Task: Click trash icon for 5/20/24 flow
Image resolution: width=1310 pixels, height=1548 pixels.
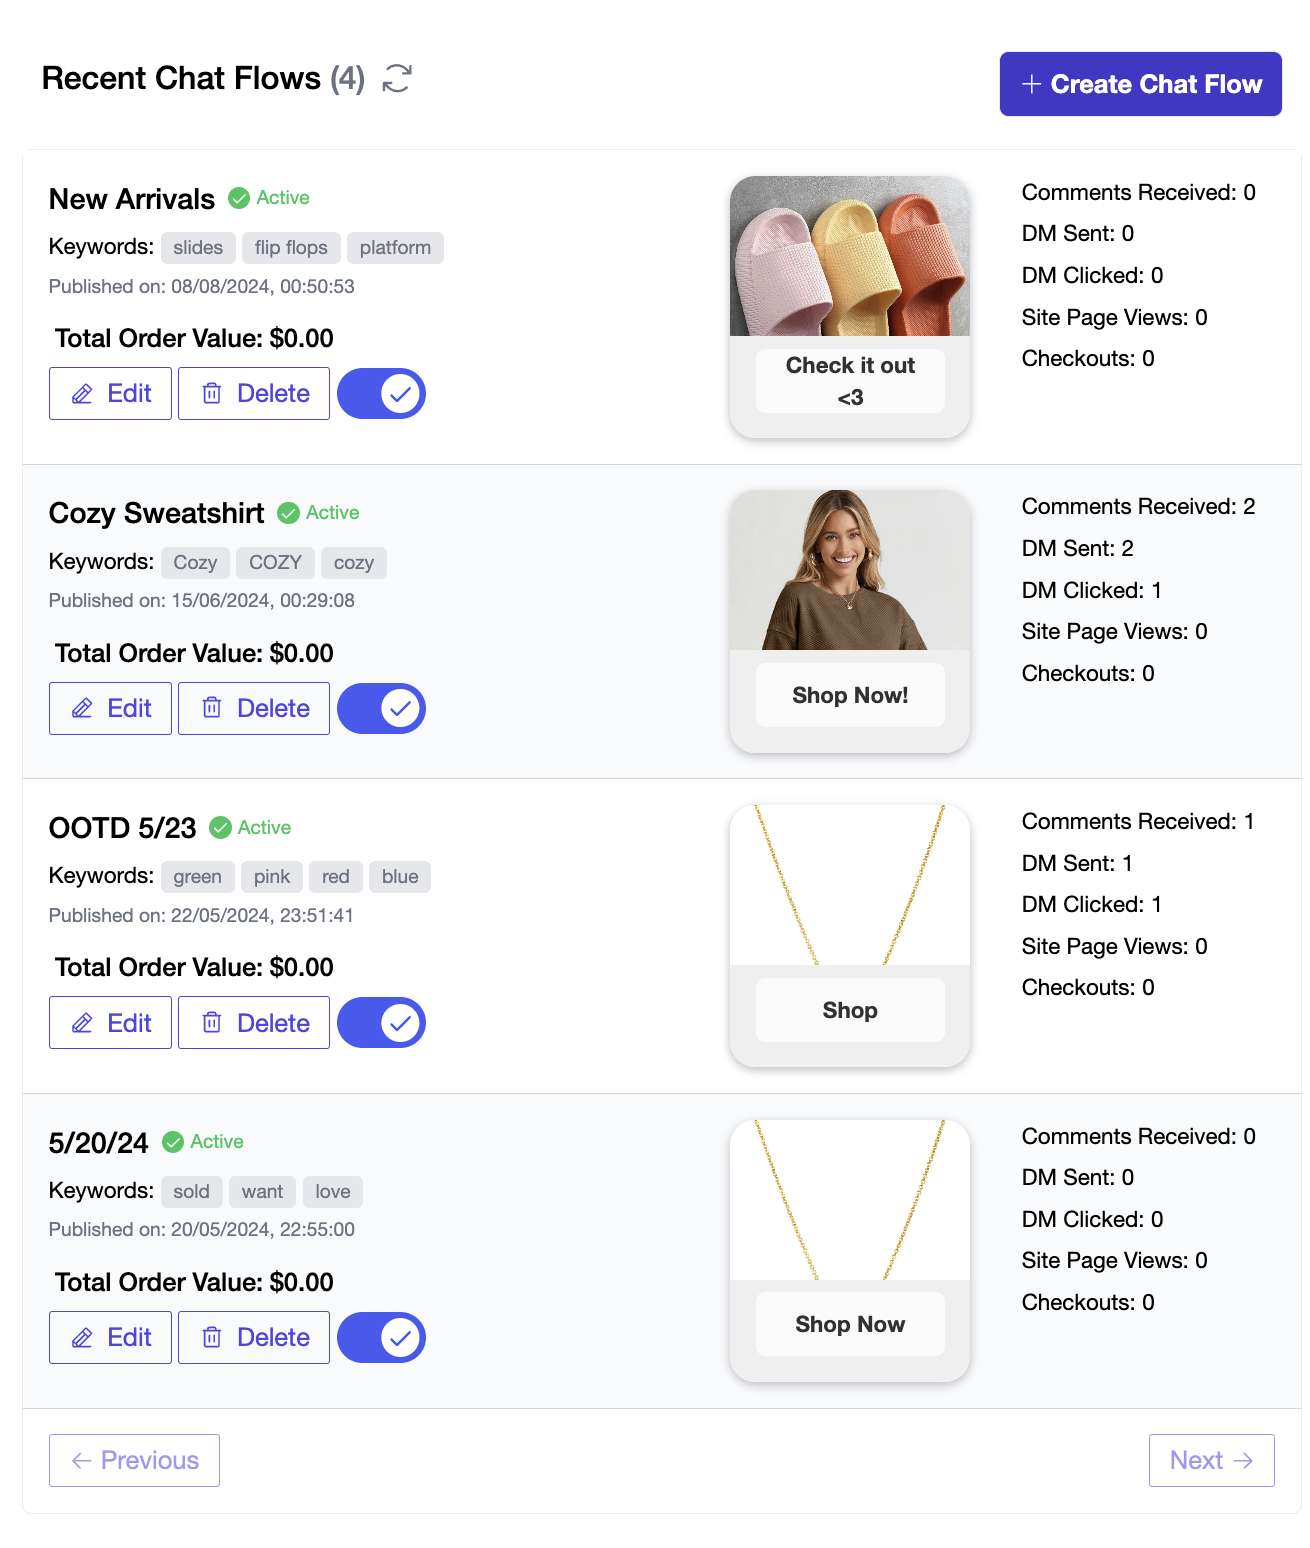Action: [212, 1338]
